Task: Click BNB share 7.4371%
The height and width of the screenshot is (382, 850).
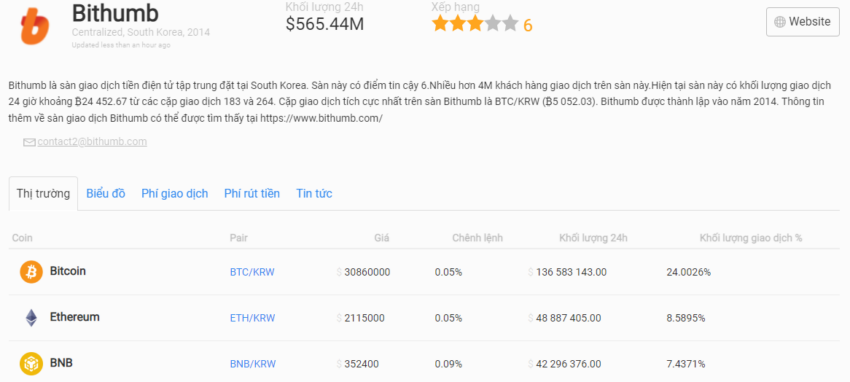Action: [686, 364]
